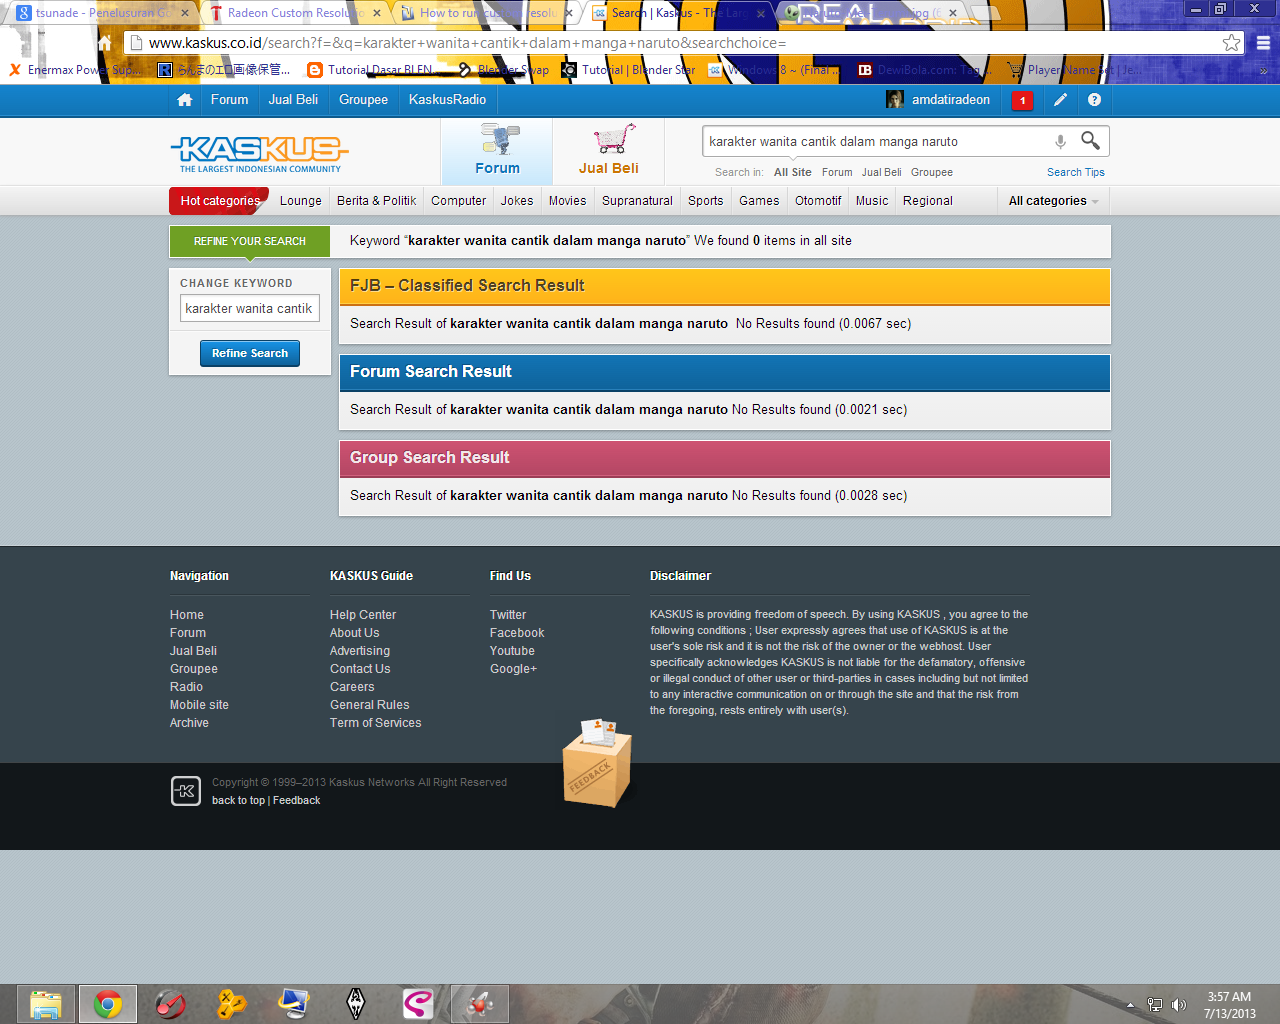Open Forum in the top navigation
Image resolution: width=1280 pixels, height=1024 pixels.
[229, 100]
